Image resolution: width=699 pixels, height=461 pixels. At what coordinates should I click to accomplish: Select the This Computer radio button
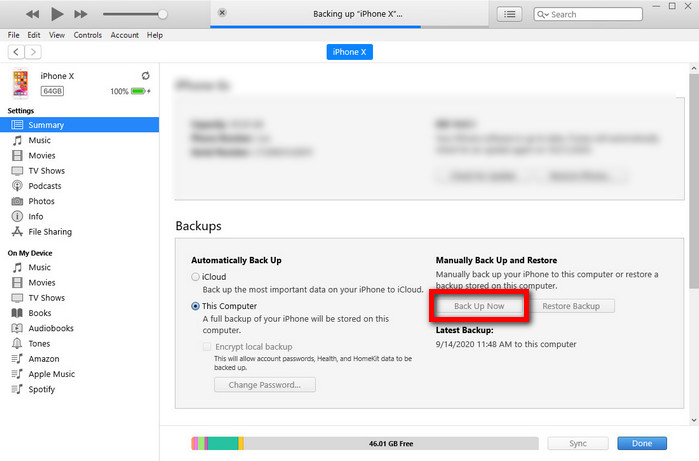point(195,306)
